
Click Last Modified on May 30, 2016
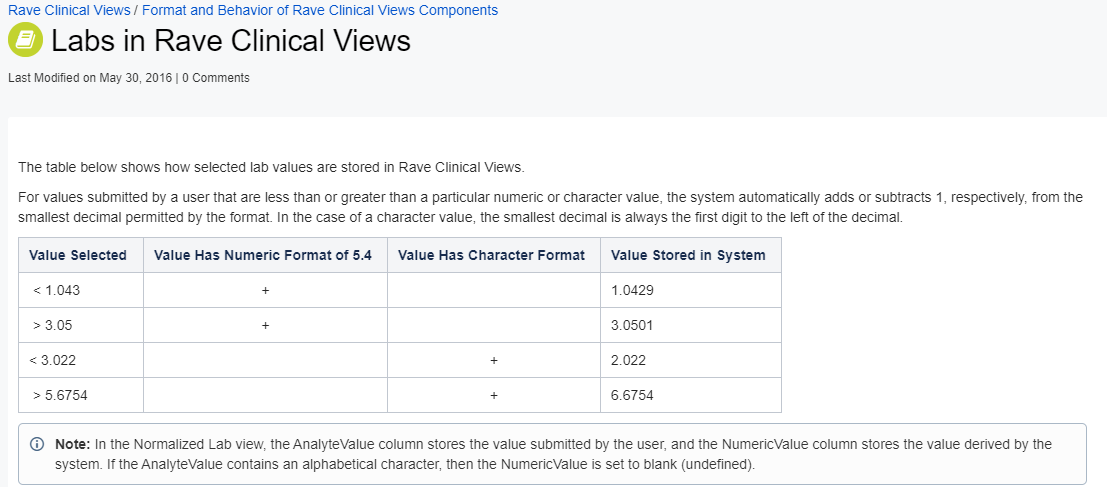90,78
